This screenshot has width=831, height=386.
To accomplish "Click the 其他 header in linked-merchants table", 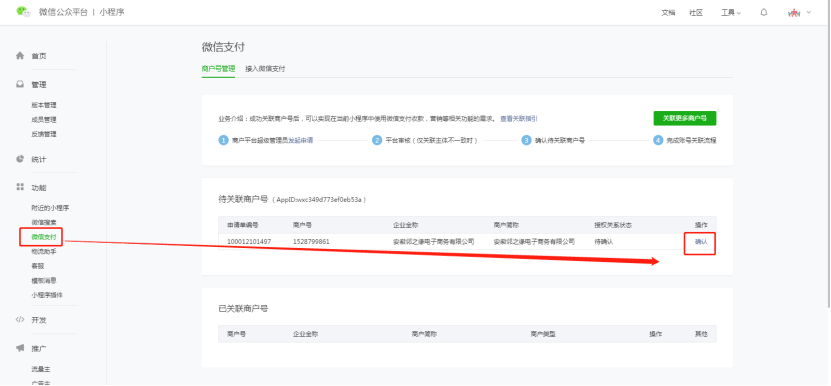I will tap(701, 334).
